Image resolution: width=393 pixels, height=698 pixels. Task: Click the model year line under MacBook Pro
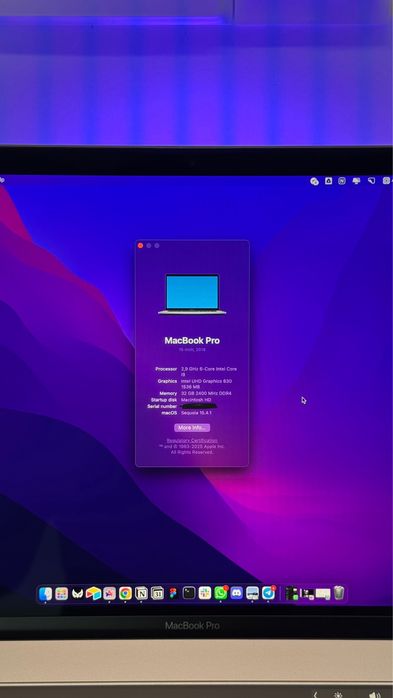(x=192, y=350)
